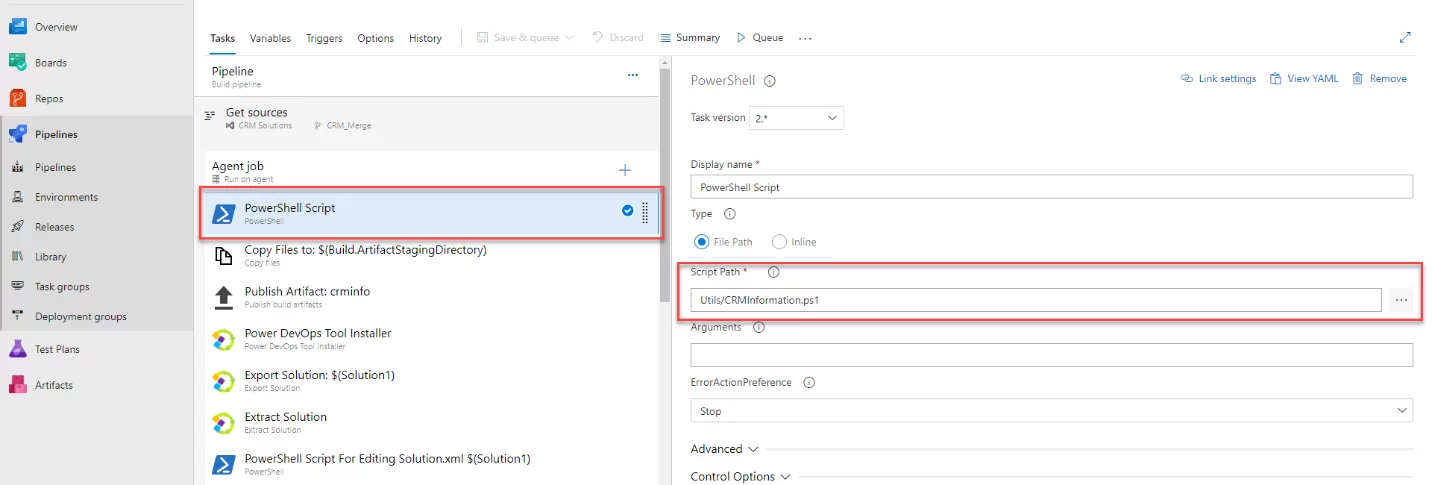The image size is (1432, 485).
Task: Expand the Advanced section
Action: tap(725, 449)
